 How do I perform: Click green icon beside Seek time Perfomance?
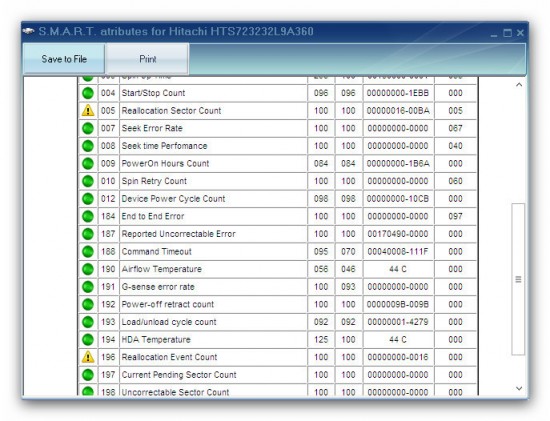coord(88,146)
